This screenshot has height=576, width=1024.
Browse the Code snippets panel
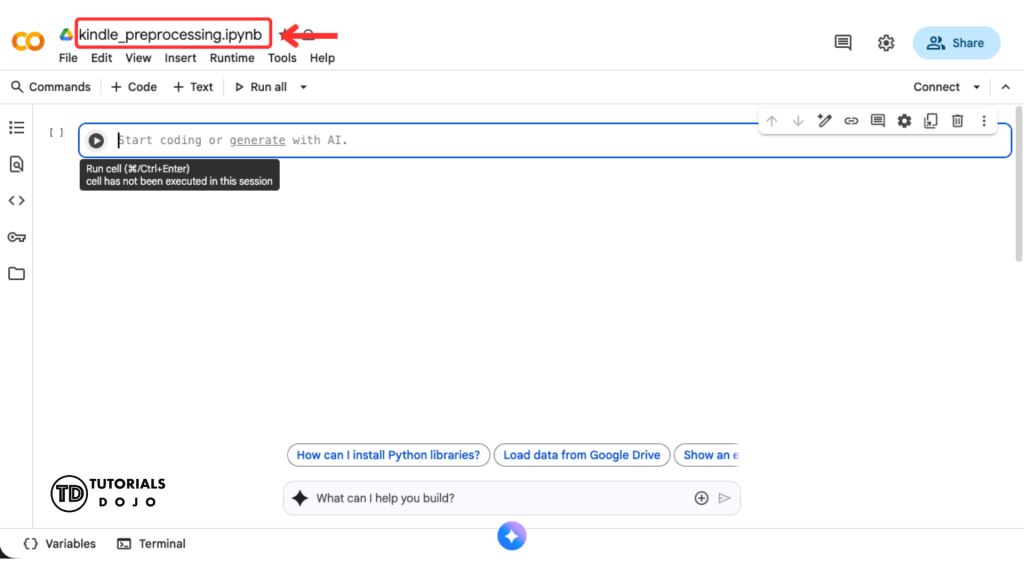point(16,199)
